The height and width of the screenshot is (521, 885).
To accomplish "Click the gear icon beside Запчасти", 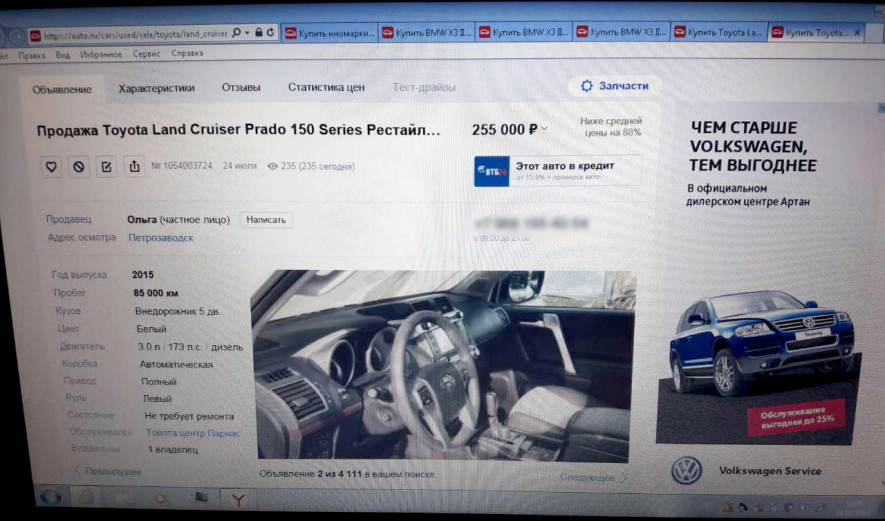I will pos(587,86).
